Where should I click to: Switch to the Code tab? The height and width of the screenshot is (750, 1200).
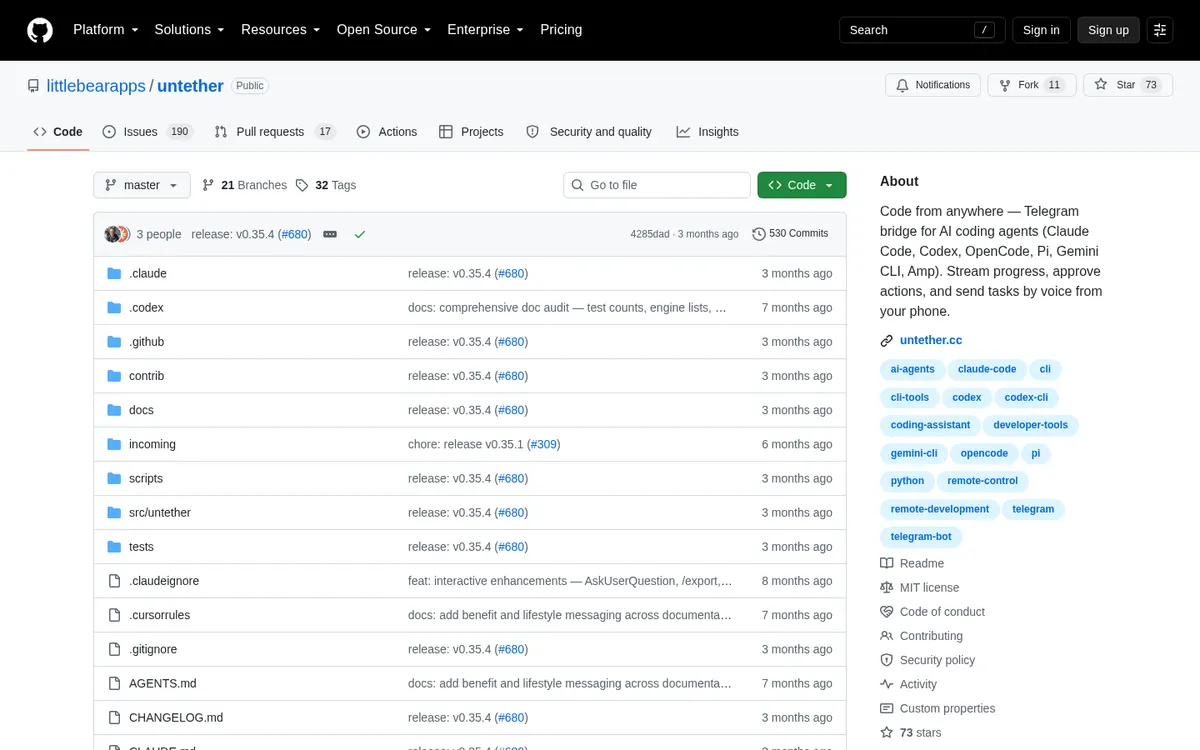click(x=58, y=132)
